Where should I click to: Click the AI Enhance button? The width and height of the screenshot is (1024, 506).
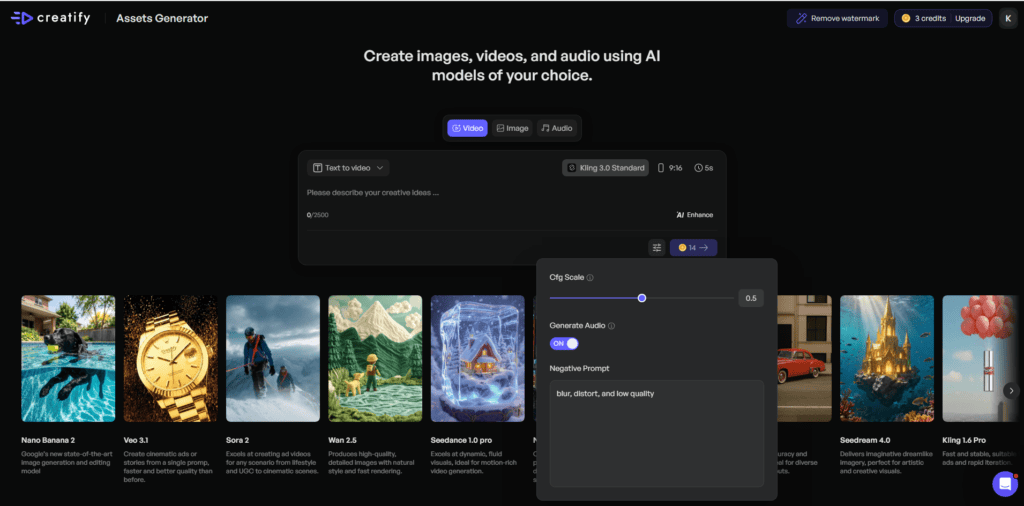[694, 215]
